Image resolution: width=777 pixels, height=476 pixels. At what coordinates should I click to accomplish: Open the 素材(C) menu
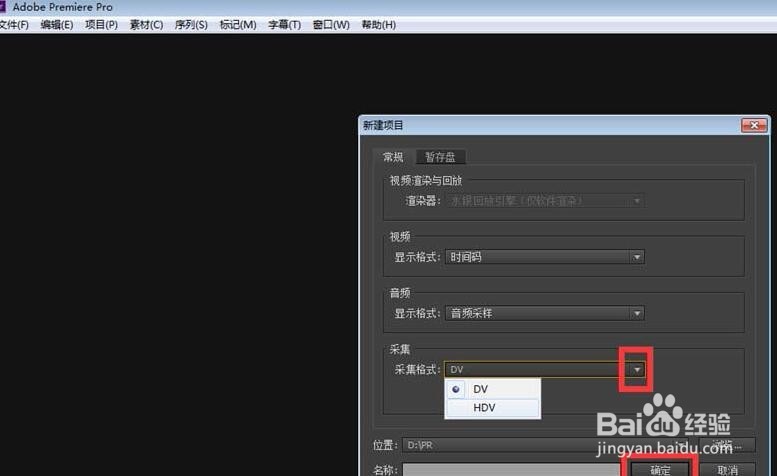(146, 25)
